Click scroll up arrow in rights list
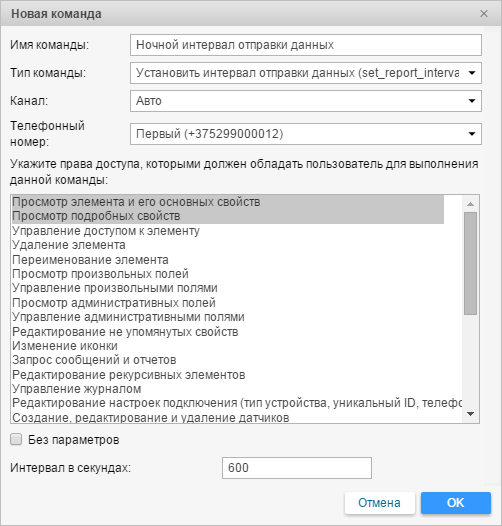The width and height of the screenshot is (502, 526). pos(470,204)
